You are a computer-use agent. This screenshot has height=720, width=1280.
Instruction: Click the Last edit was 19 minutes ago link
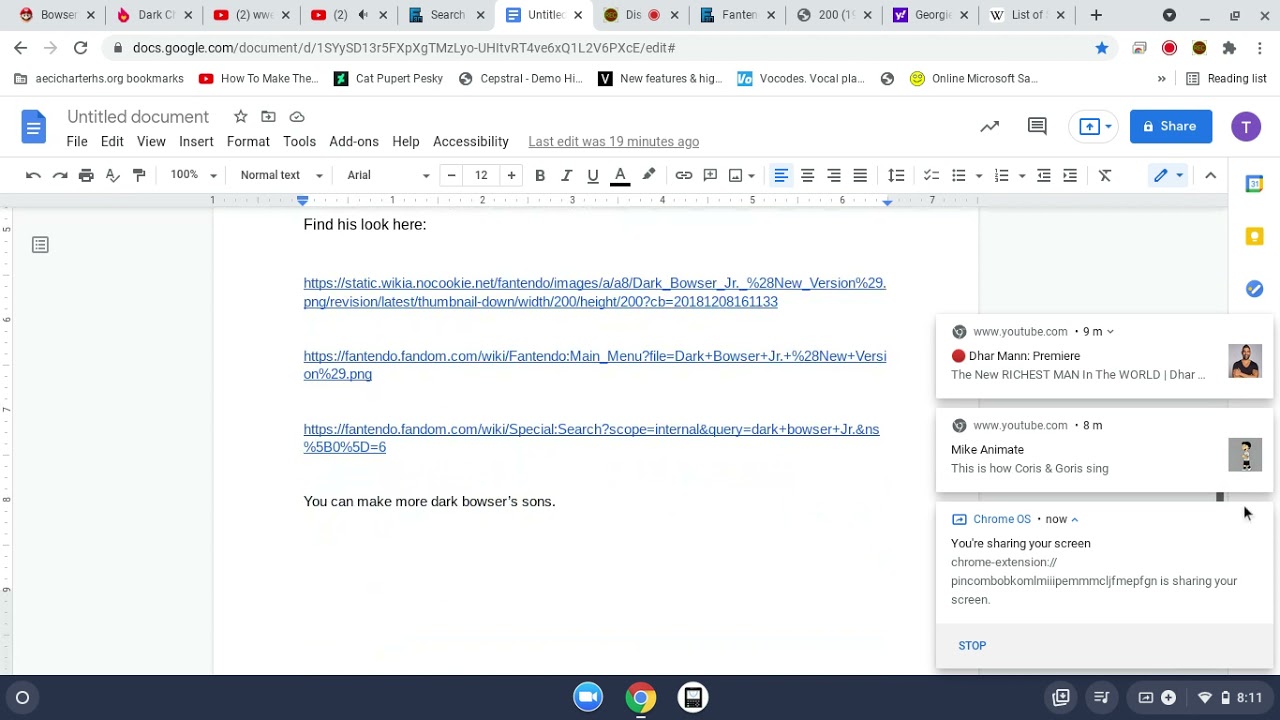coord(613,142)
